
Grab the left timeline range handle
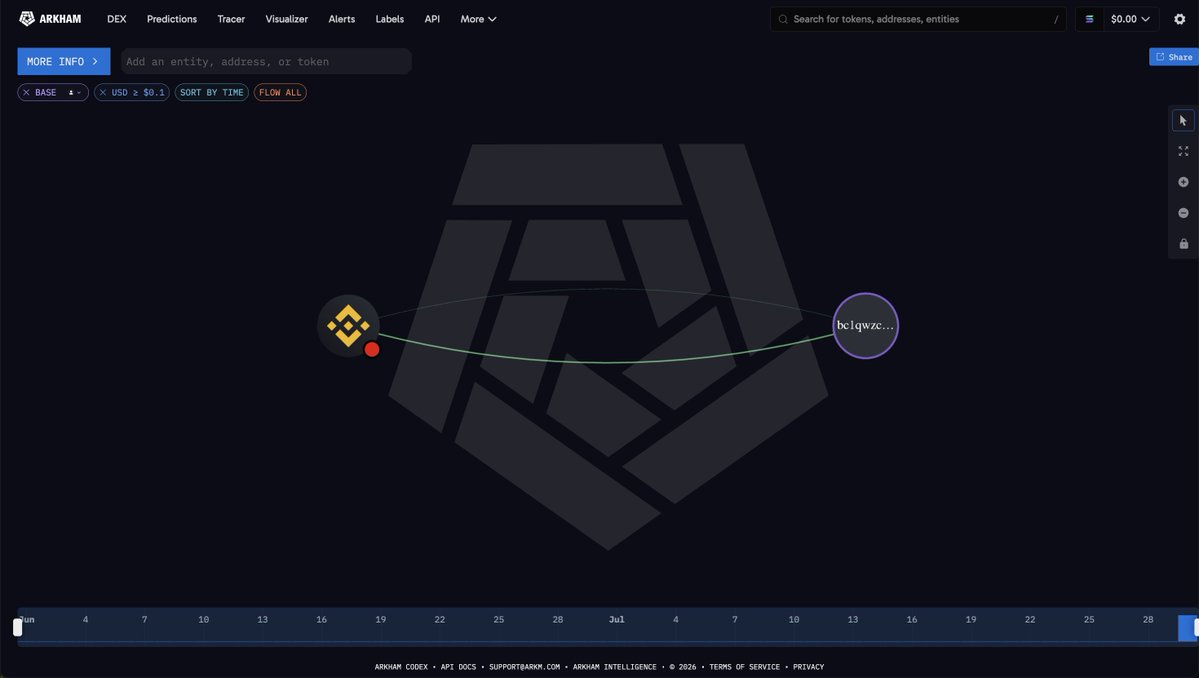[18, 628]
